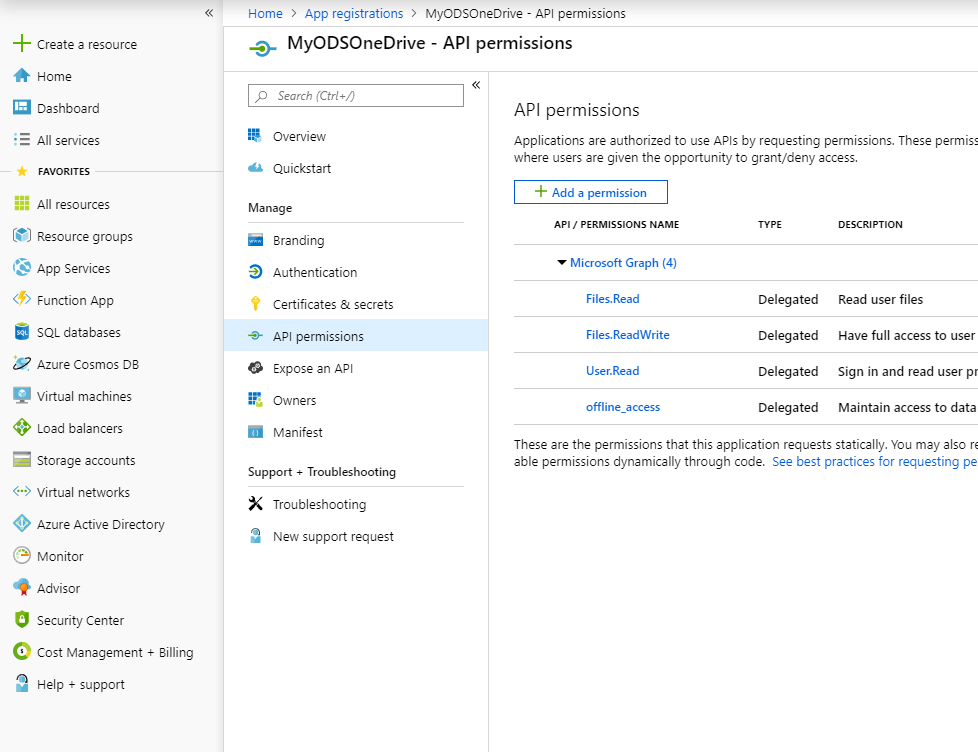This screenshot has width=978, height=752.
Task: Select the Certificates & secrets key icon
Action: [255, 304]
